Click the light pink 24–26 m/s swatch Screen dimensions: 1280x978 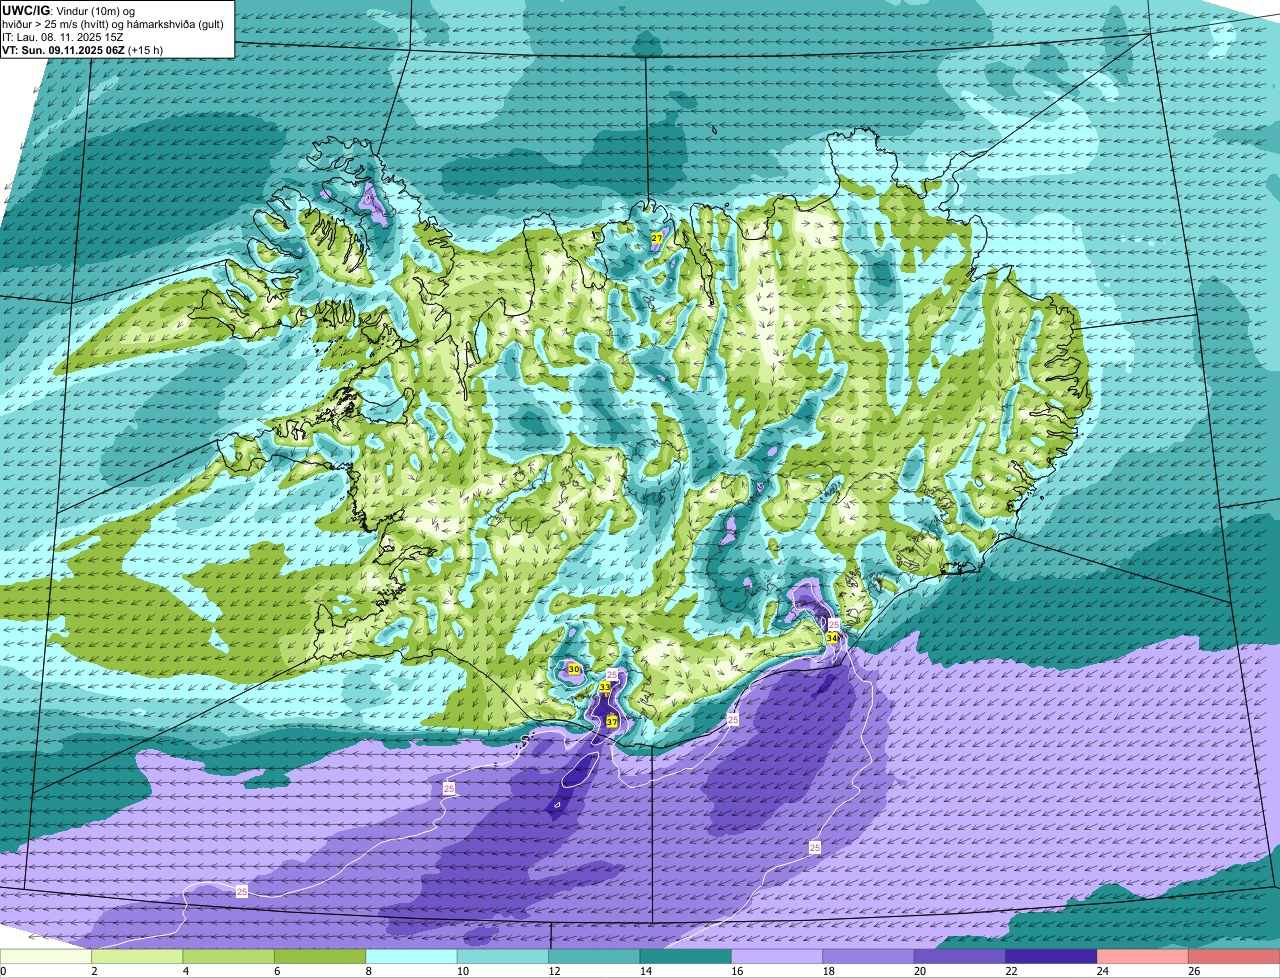pyautogui.click(x=1144, y=956)
